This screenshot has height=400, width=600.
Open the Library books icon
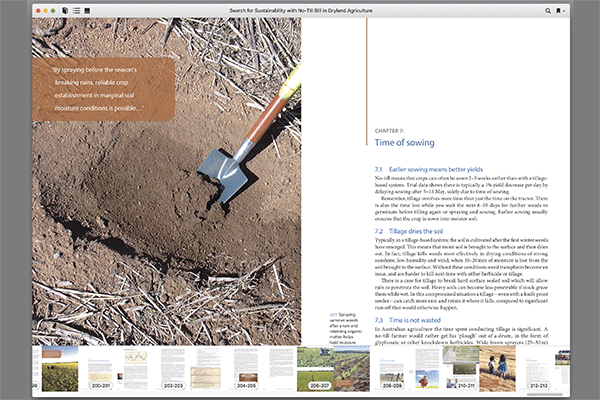click(x=65, y=10)
